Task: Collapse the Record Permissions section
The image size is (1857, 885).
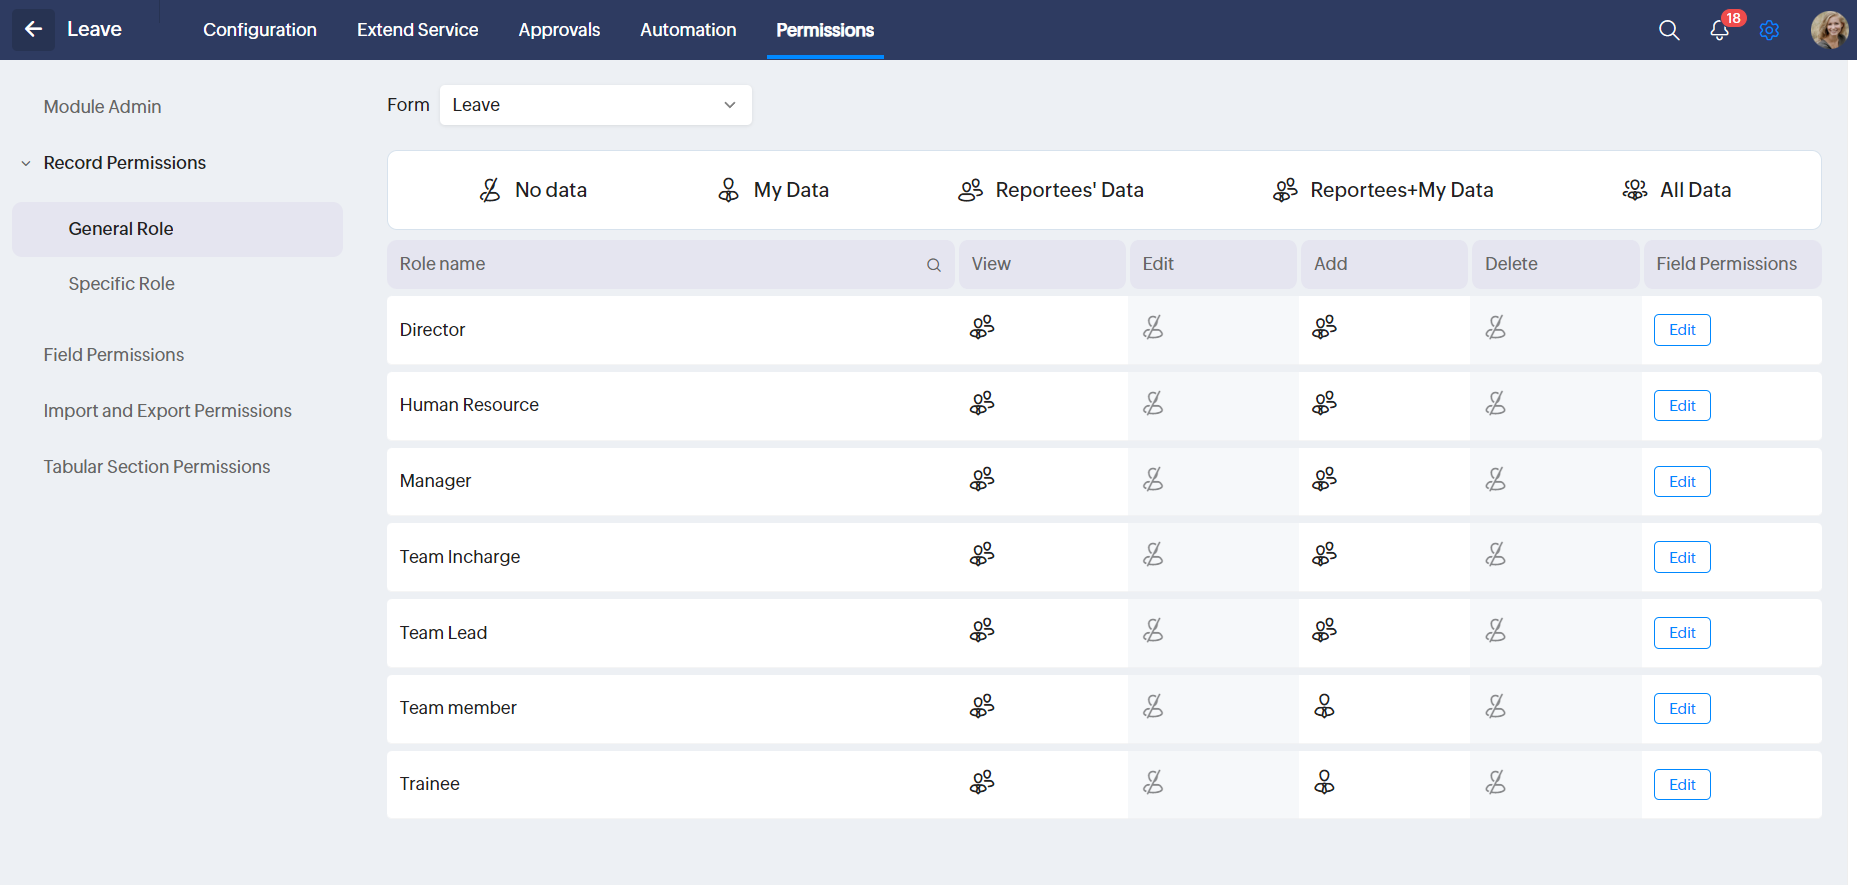Action: (x=26, y=163)
